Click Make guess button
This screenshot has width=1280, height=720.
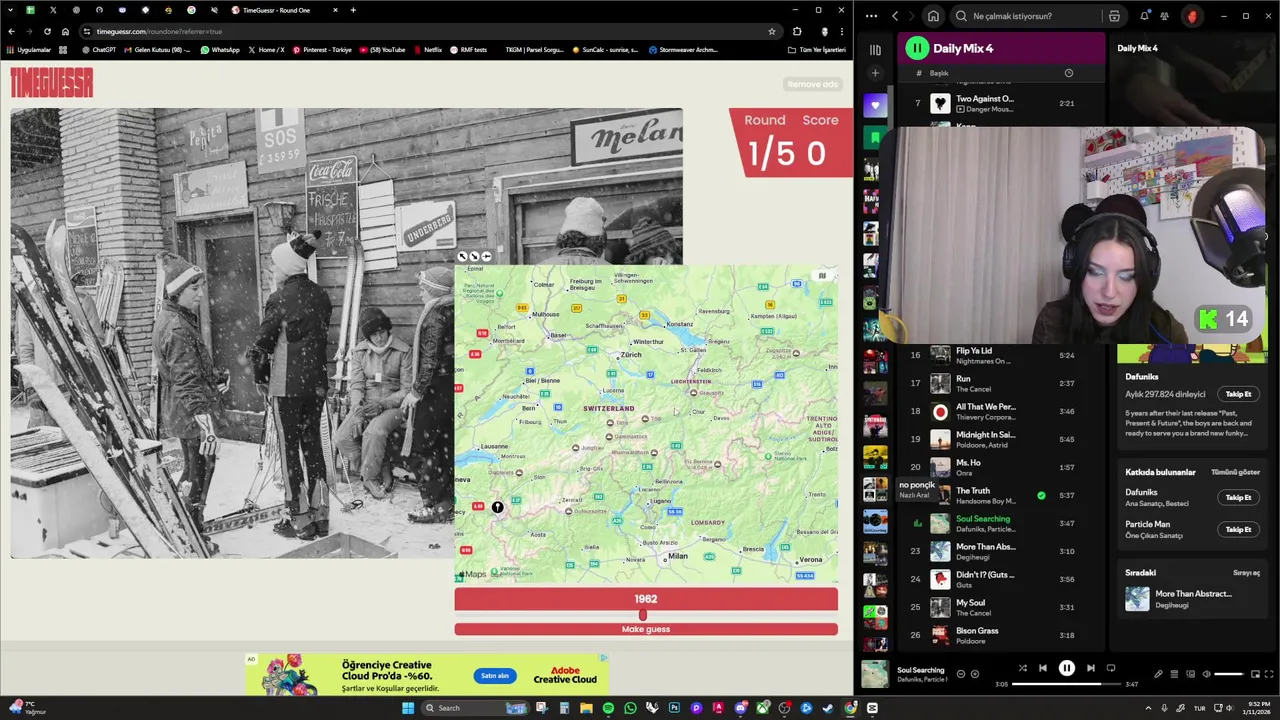pos(646,629)
